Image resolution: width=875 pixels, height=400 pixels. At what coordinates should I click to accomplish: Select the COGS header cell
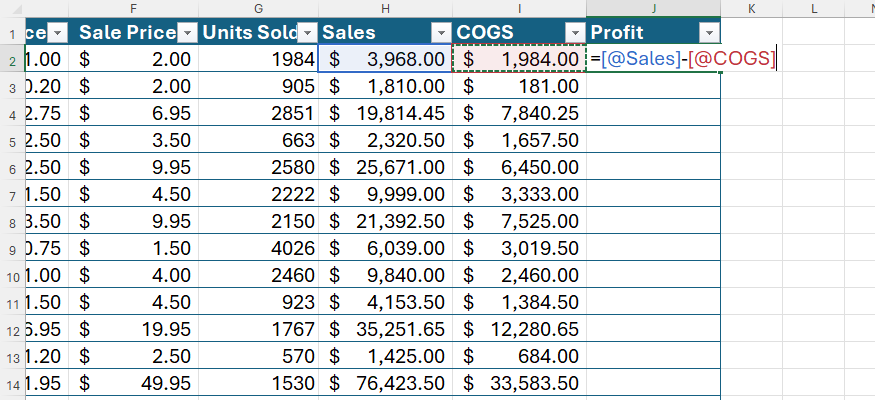click(x=519, y=32)
